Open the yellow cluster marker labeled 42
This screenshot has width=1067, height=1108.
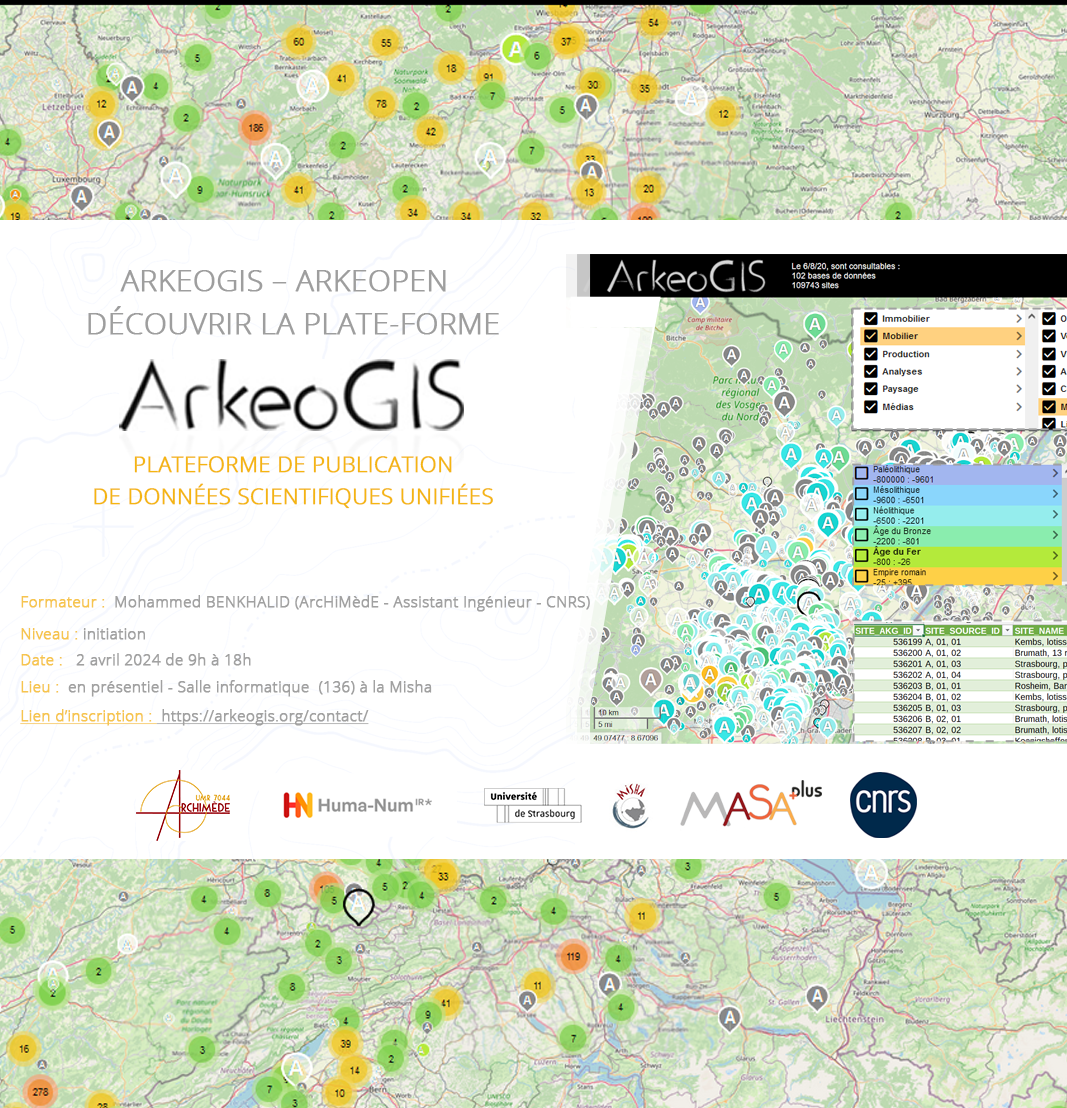[x=431, y=131]
